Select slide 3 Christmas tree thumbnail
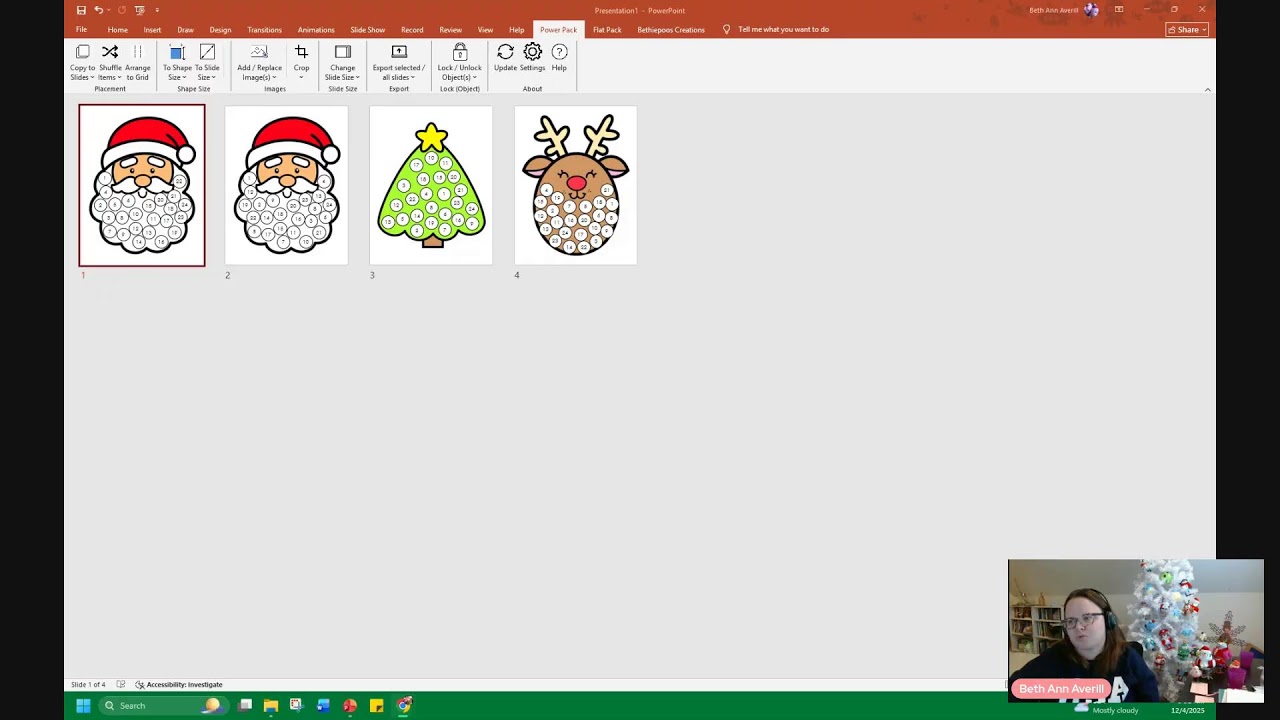 (431, 185)
